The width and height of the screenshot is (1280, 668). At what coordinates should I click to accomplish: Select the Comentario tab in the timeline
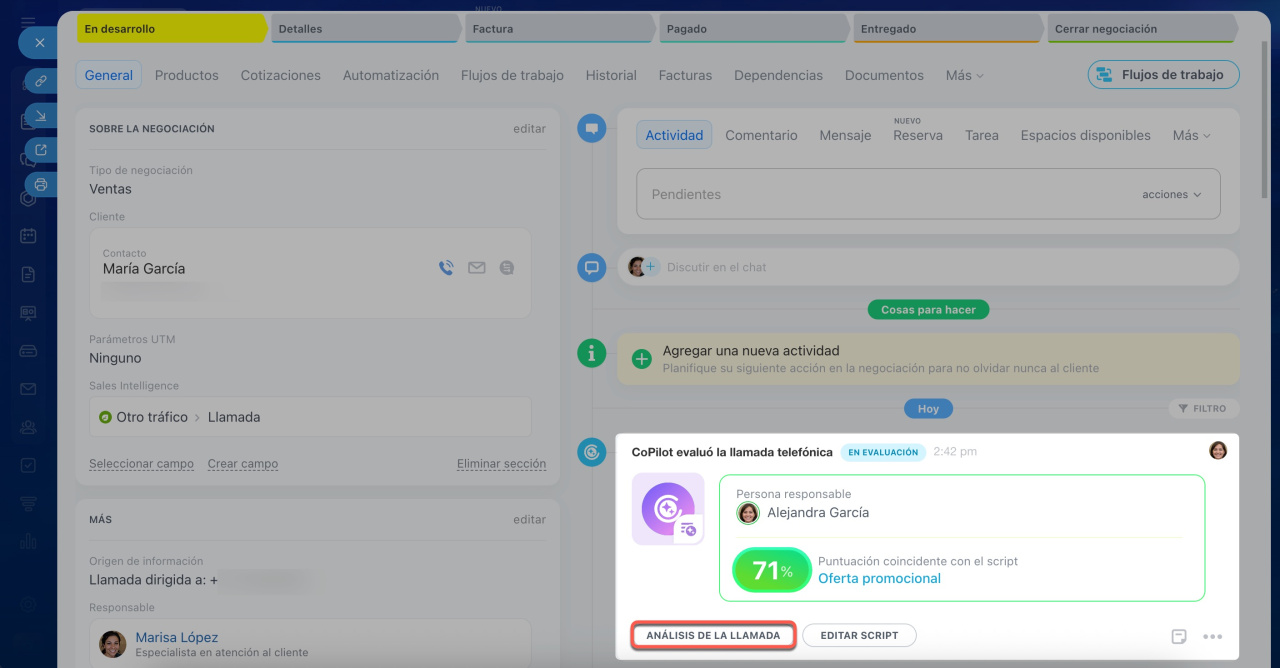click(x=761, y=135)
